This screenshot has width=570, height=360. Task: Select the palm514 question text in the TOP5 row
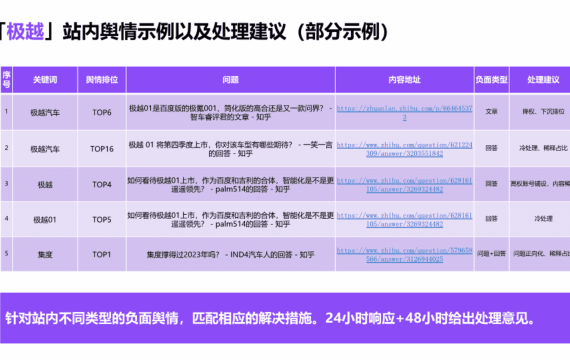pos(230,220)
